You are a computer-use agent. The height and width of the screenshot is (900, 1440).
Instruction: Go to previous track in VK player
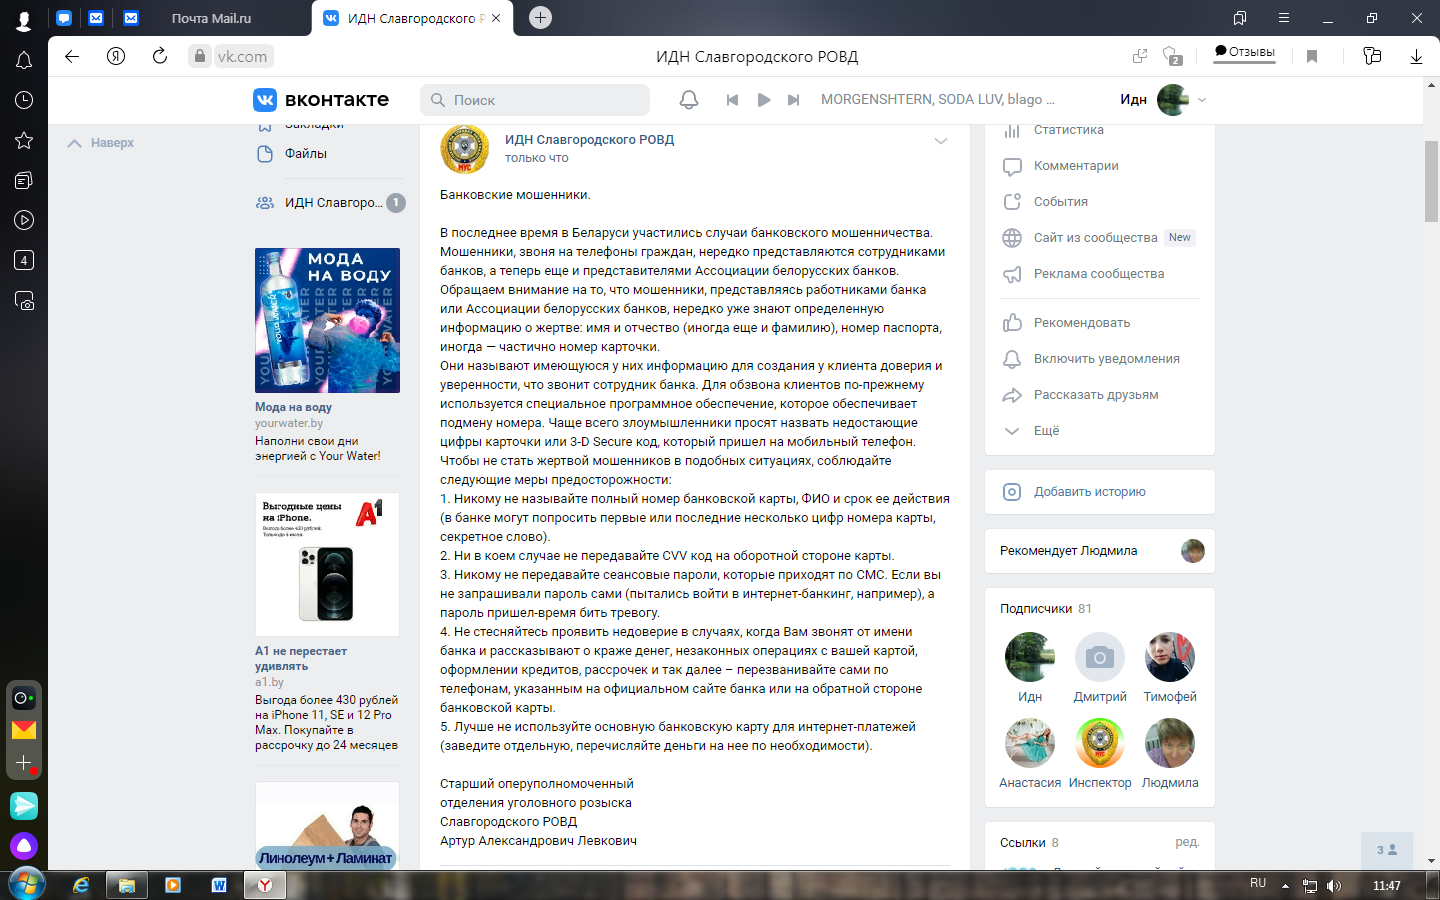pyautogui.click(x=732, y=100)
